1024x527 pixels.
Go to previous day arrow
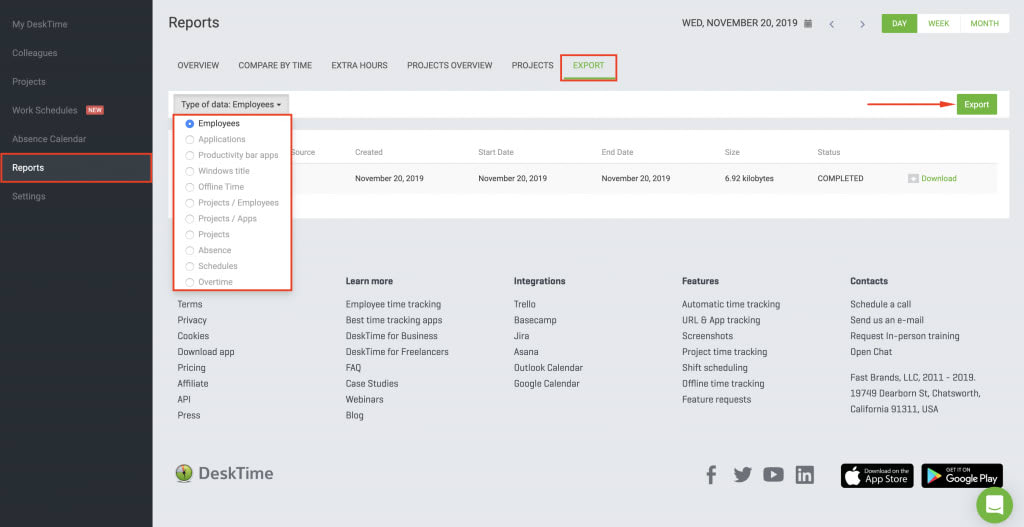click(x=831, y=24)
